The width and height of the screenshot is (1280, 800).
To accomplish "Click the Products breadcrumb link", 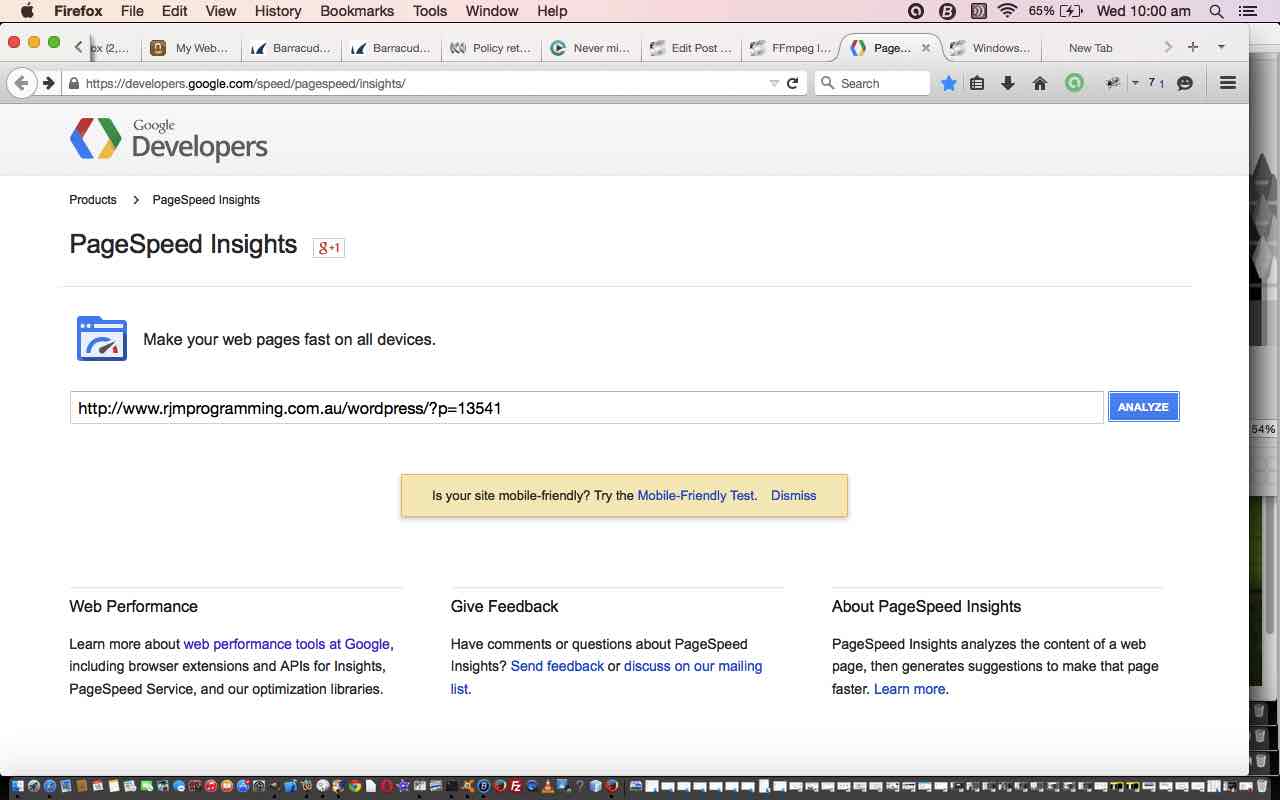I will [93, 200].
